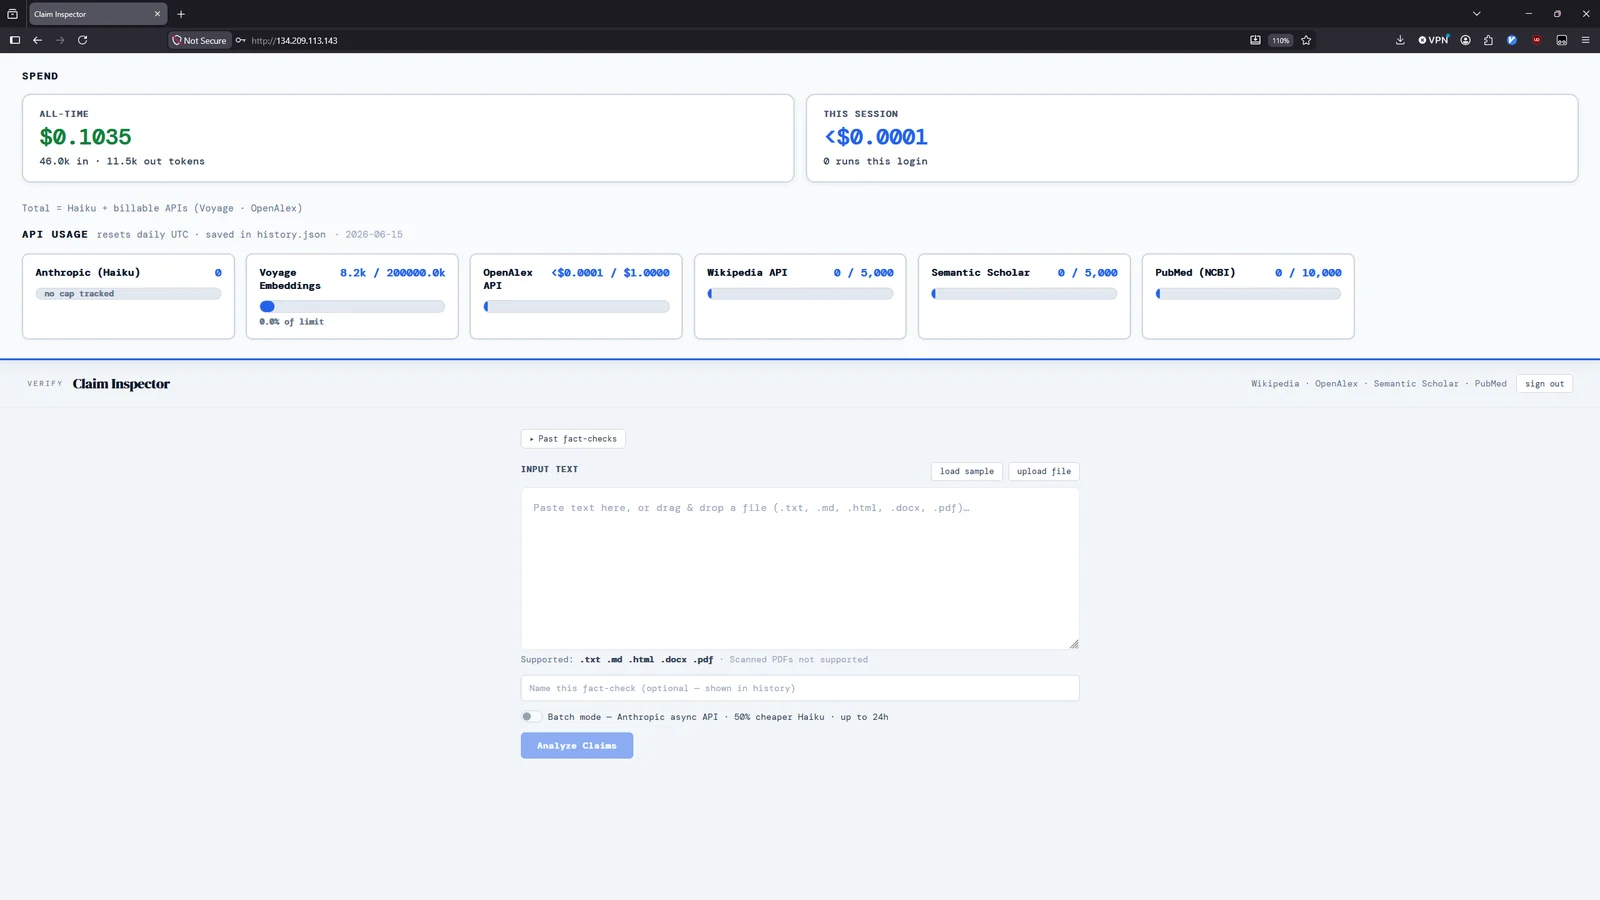This screenshot has height=900, width=1600.
Task: Open the uBlock Origin extension icon
Action: point(1537,40)
